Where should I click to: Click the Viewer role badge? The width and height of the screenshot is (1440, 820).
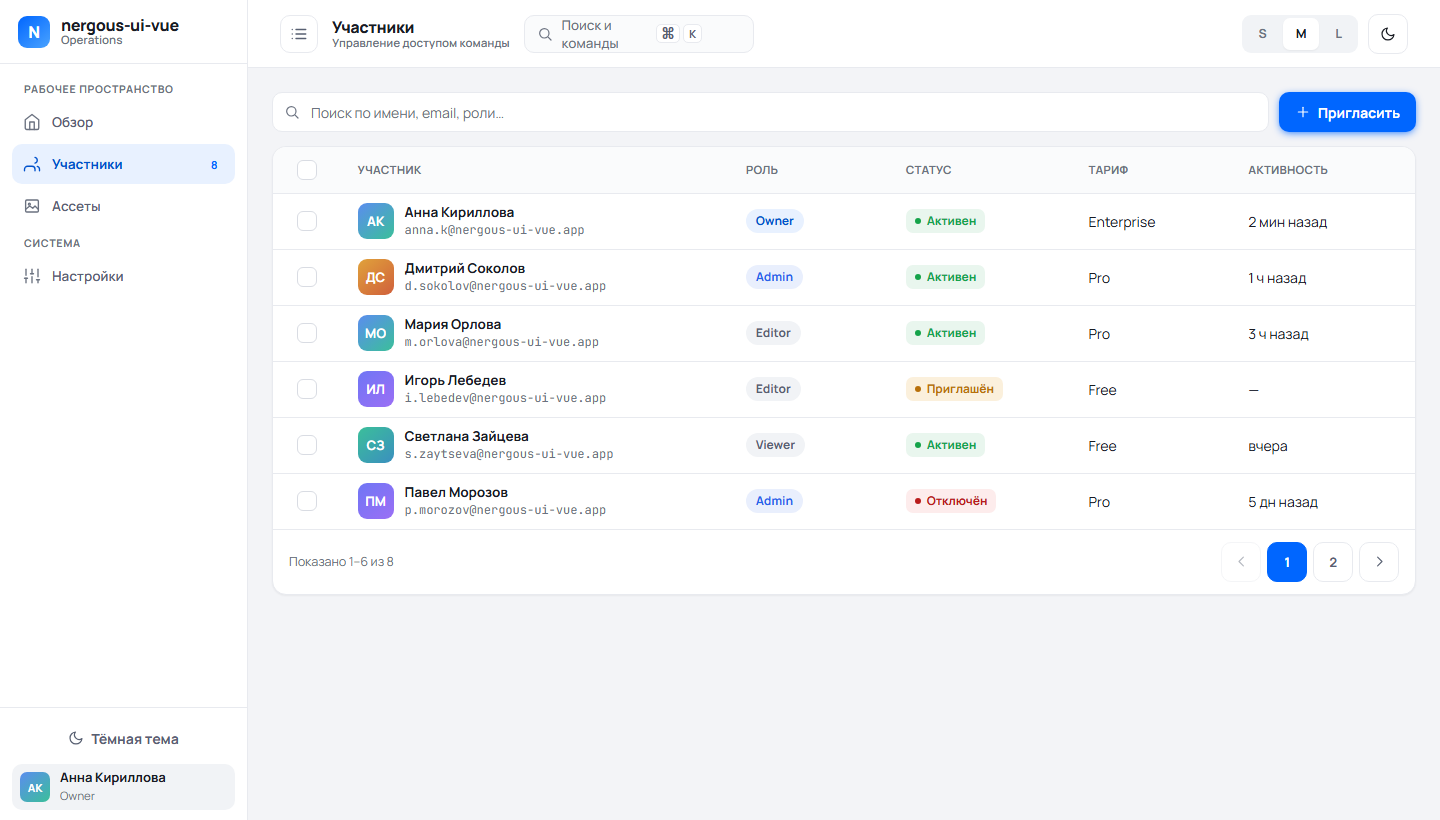[775, 445]
